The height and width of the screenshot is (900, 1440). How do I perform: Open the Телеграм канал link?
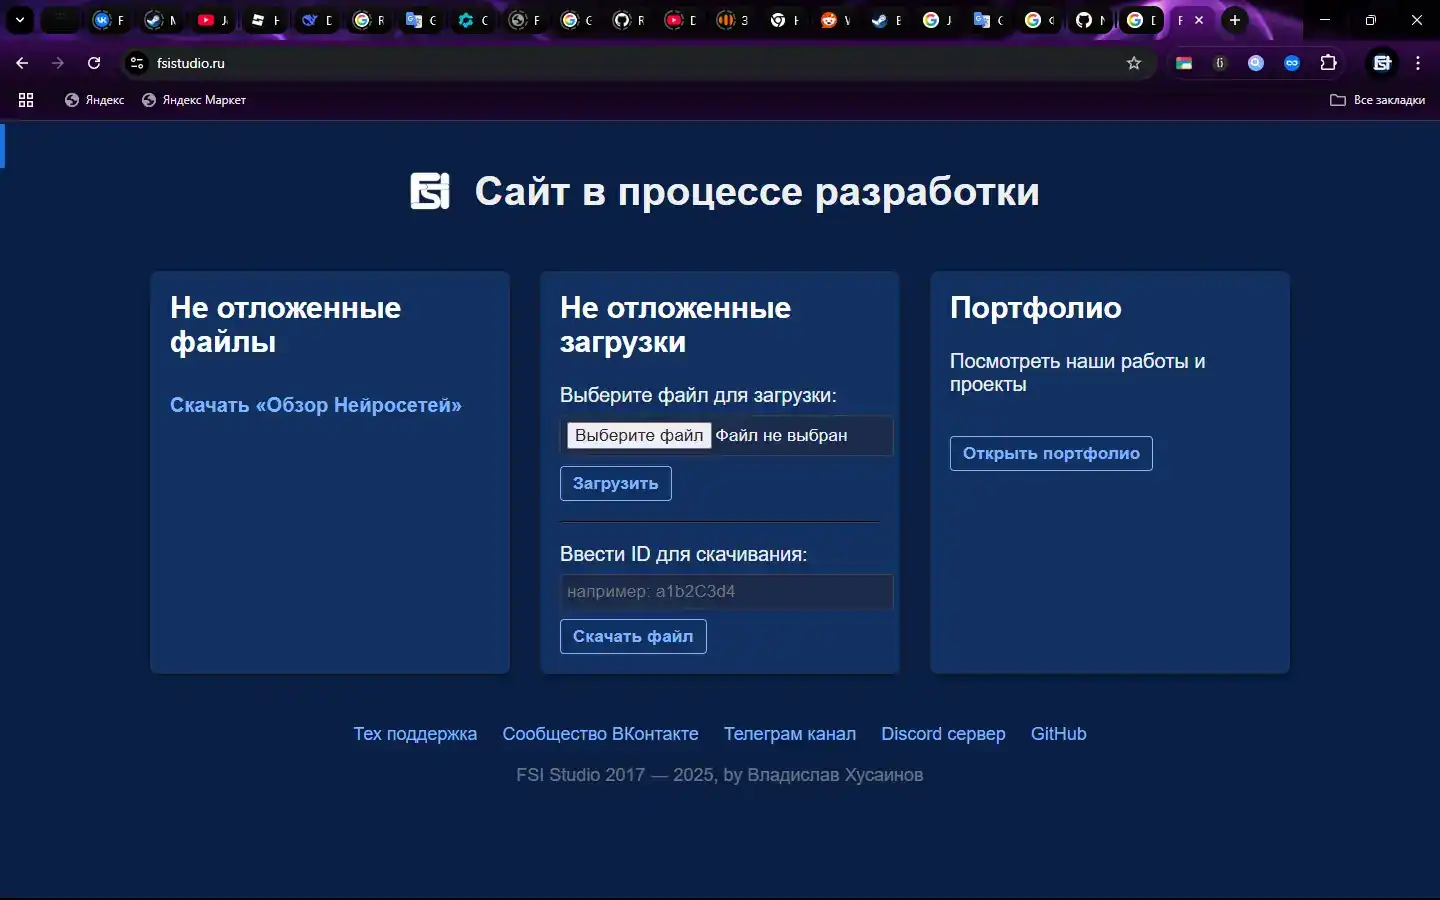[790, 734]
